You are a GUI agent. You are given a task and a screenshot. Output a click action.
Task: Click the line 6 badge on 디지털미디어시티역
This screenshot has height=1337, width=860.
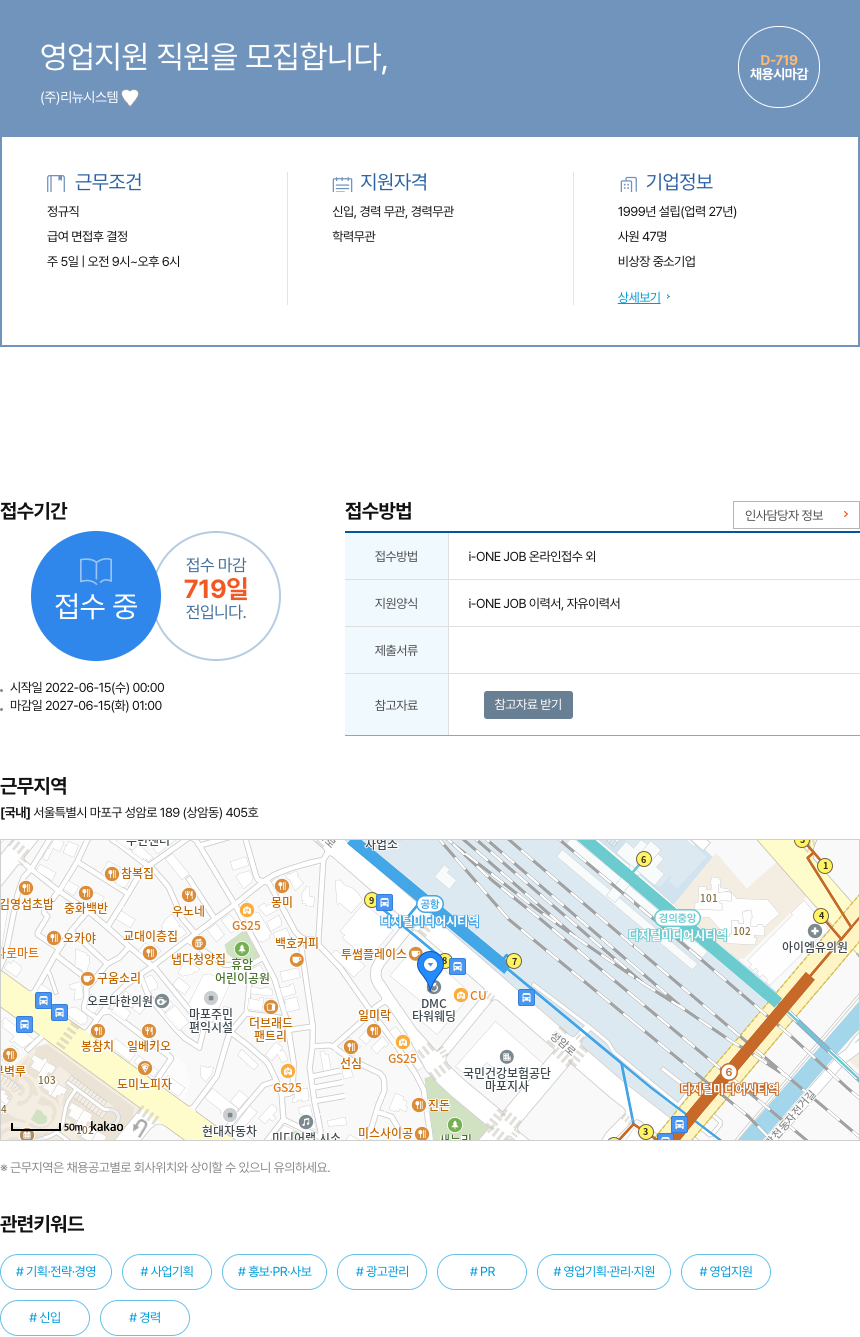tap(729, 1072)
